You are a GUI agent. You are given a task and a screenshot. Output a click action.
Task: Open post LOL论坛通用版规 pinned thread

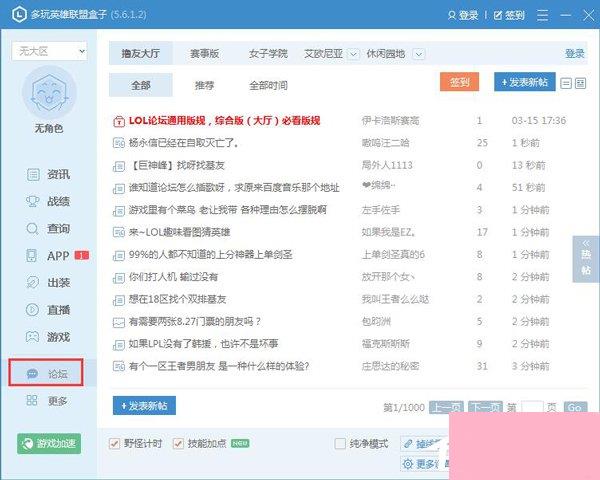coord(224,121)
